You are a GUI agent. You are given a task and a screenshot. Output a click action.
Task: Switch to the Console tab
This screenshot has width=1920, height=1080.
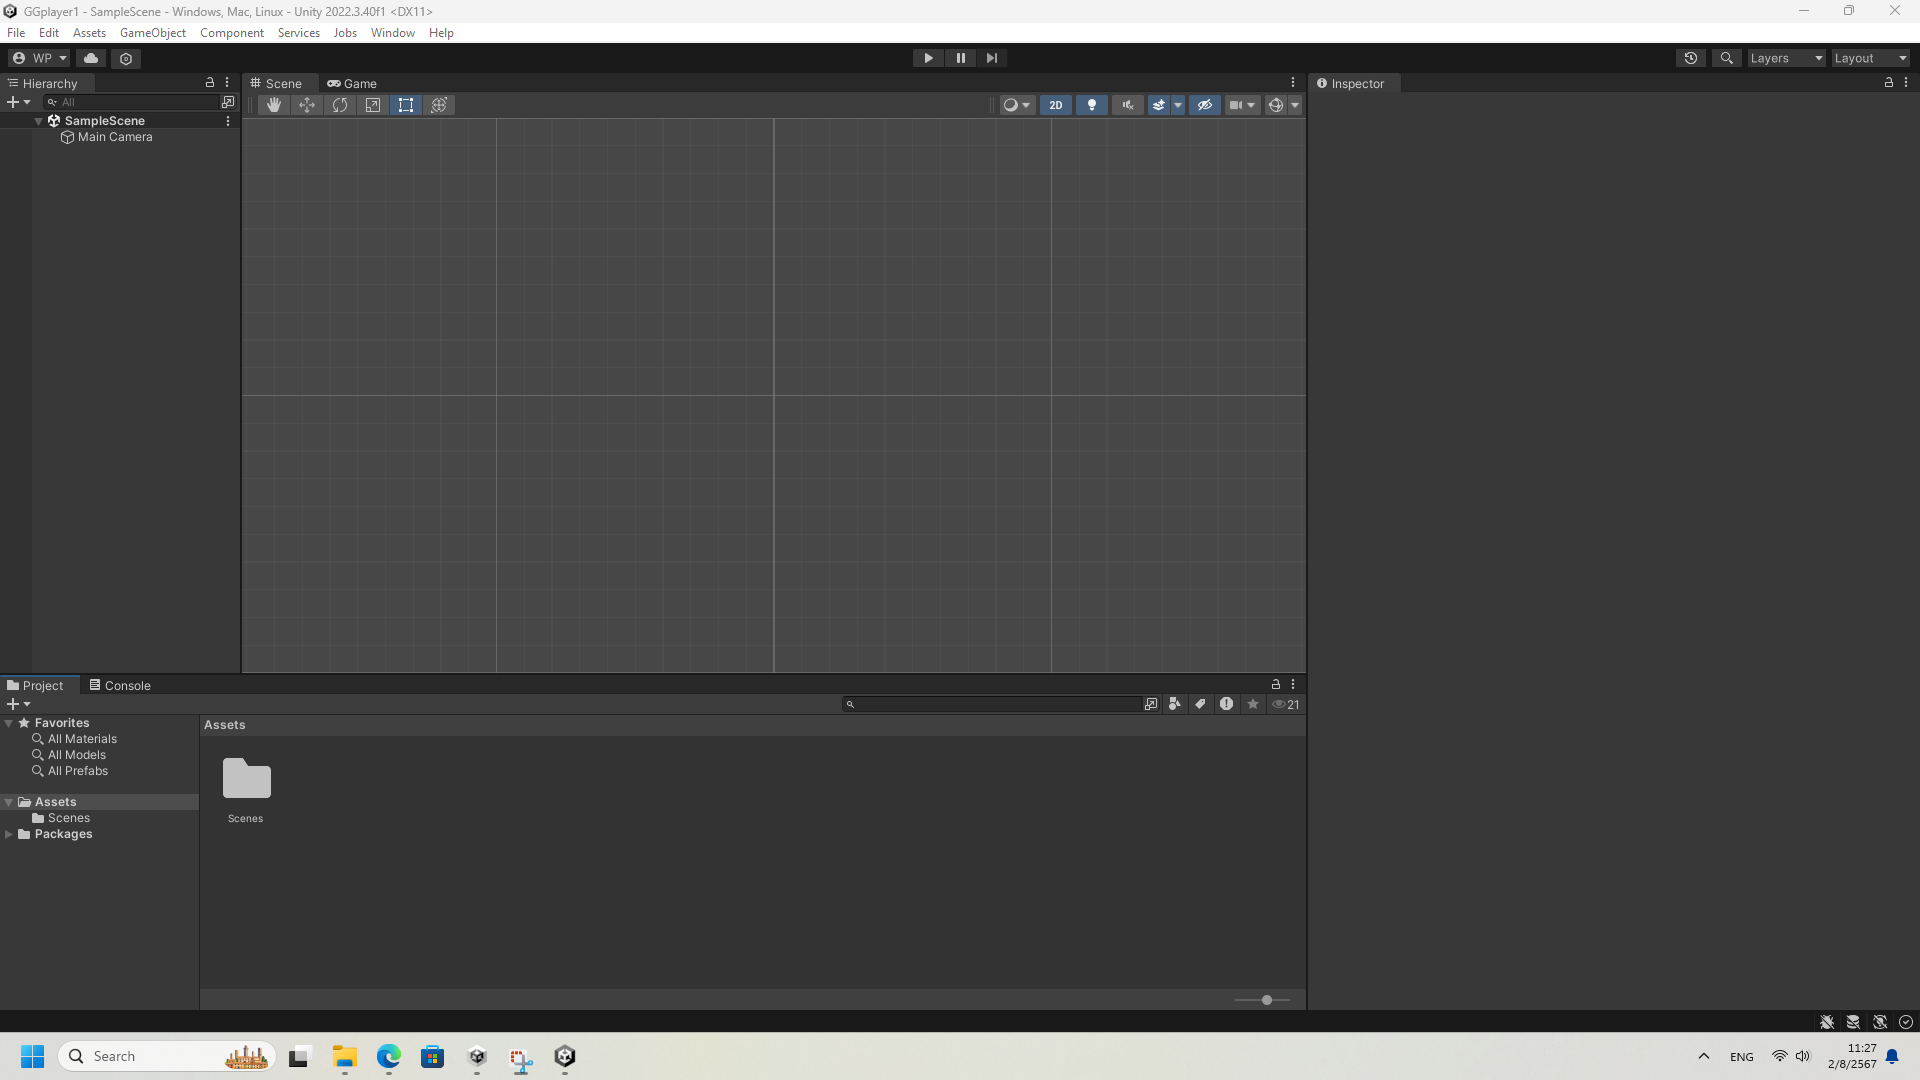pos(120,685)
